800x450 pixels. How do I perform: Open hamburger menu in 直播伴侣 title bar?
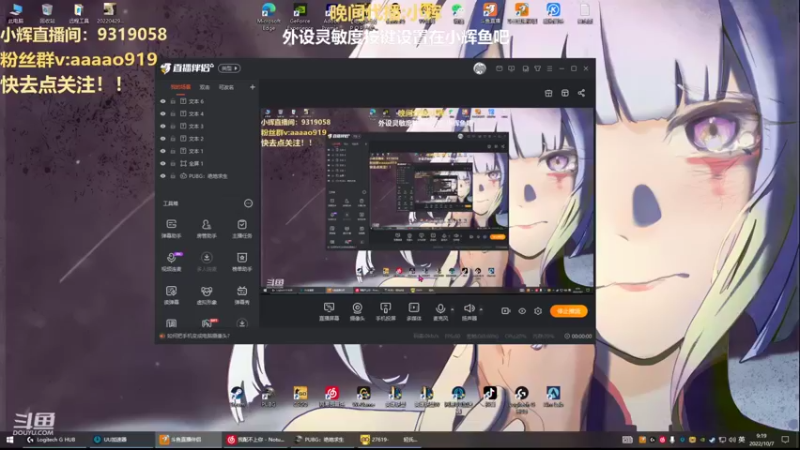549,68
